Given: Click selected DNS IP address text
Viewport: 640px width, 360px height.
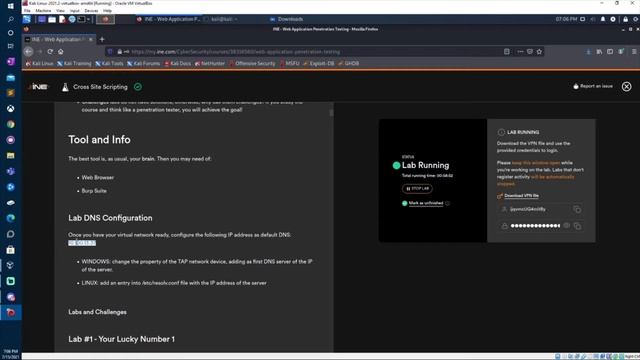Looking at the screenshot, I should click(82, 243).
